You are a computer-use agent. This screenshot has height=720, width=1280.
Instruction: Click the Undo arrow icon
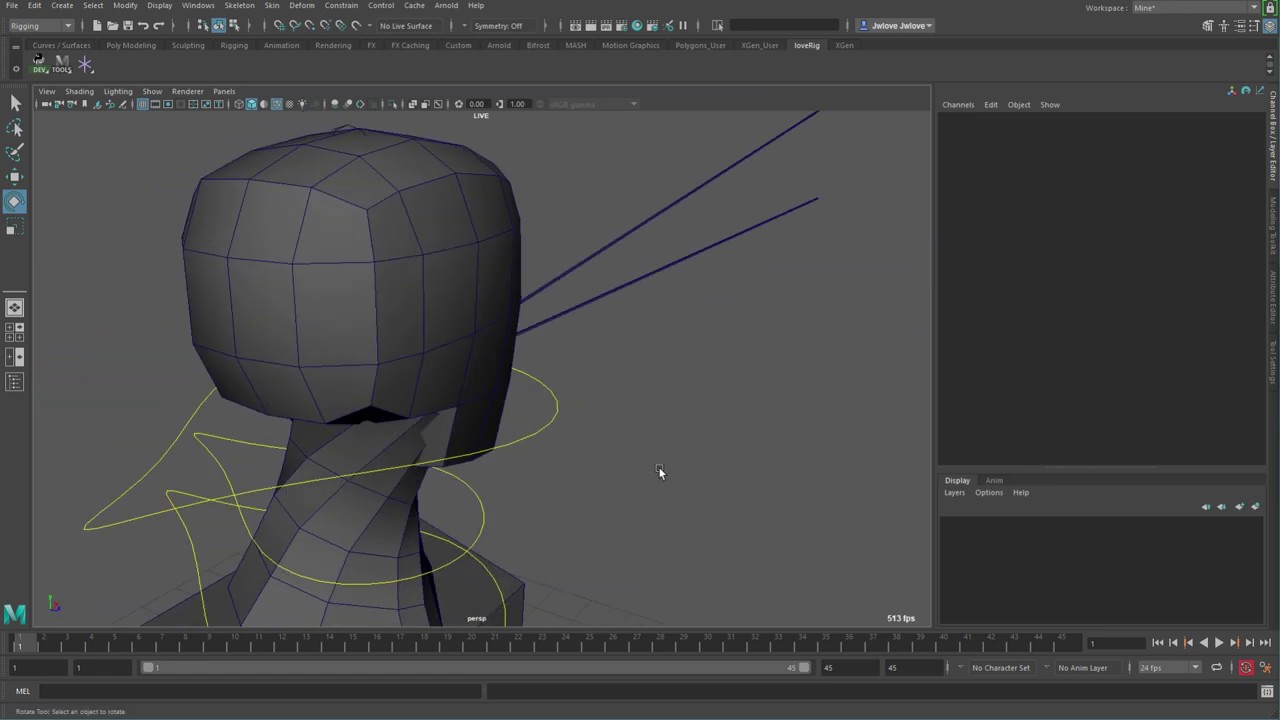(143, 25)
